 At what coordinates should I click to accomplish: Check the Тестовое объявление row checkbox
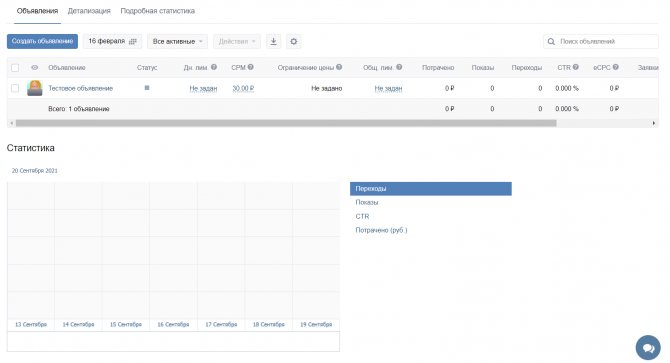[15, 88]
